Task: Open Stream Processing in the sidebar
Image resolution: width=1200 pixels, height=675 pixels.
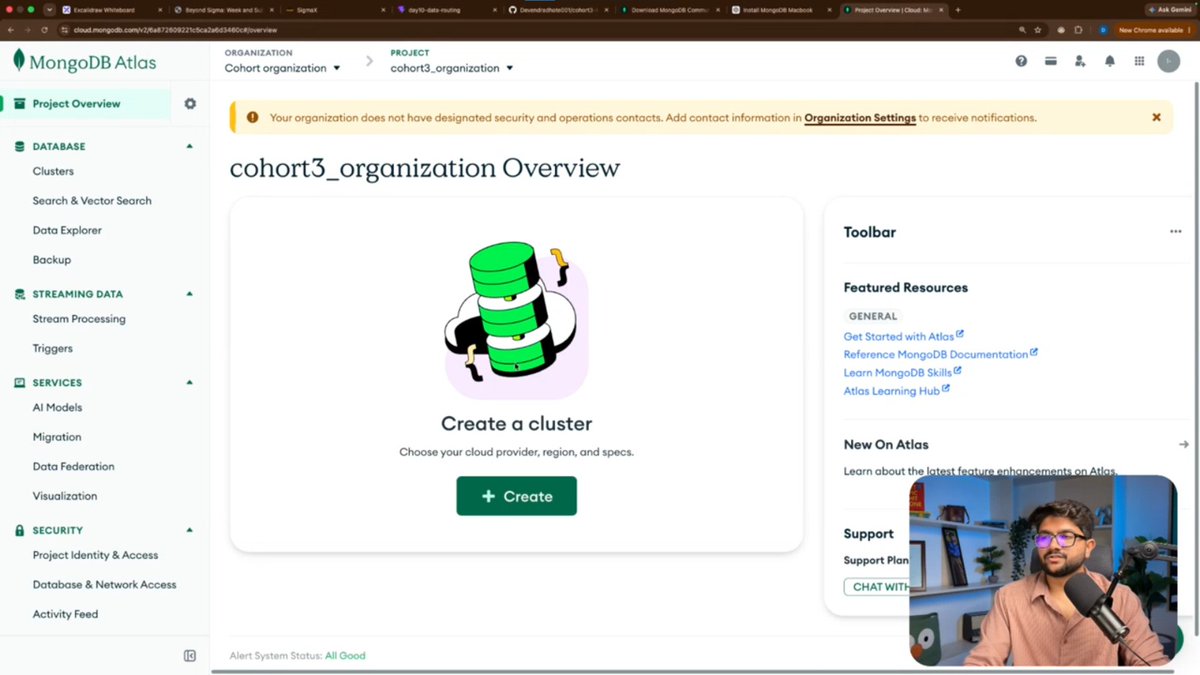Action: [x=79, y=319]
